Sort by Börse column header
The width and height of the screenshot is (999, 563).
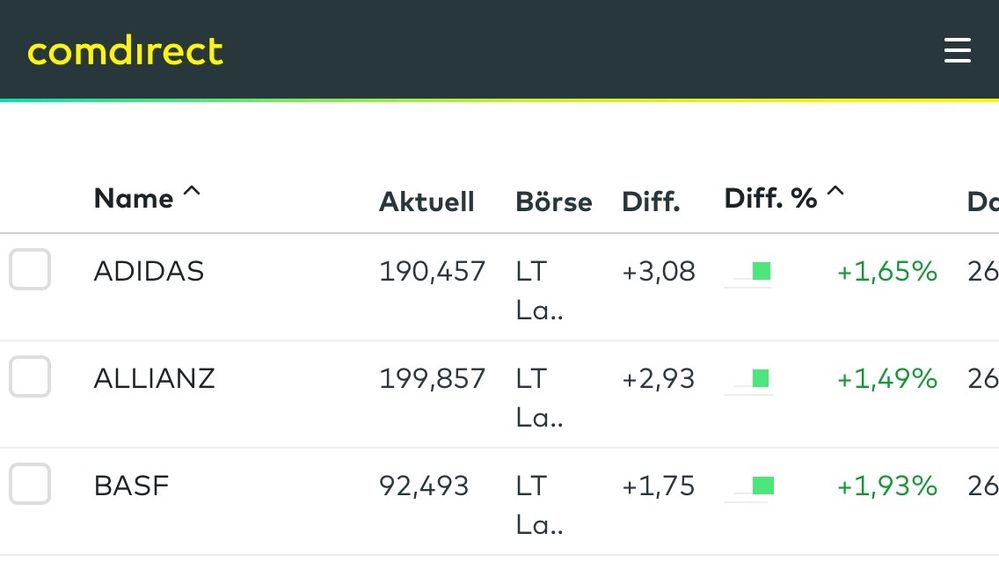click(553, 202)
